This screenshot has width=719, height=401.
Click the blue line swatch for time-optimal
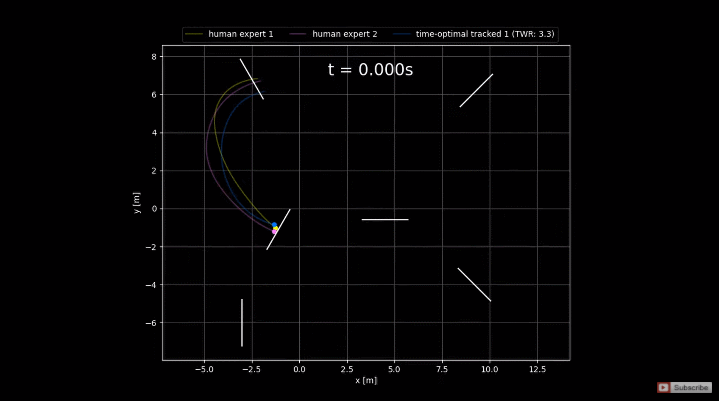[x=402, y=34]
